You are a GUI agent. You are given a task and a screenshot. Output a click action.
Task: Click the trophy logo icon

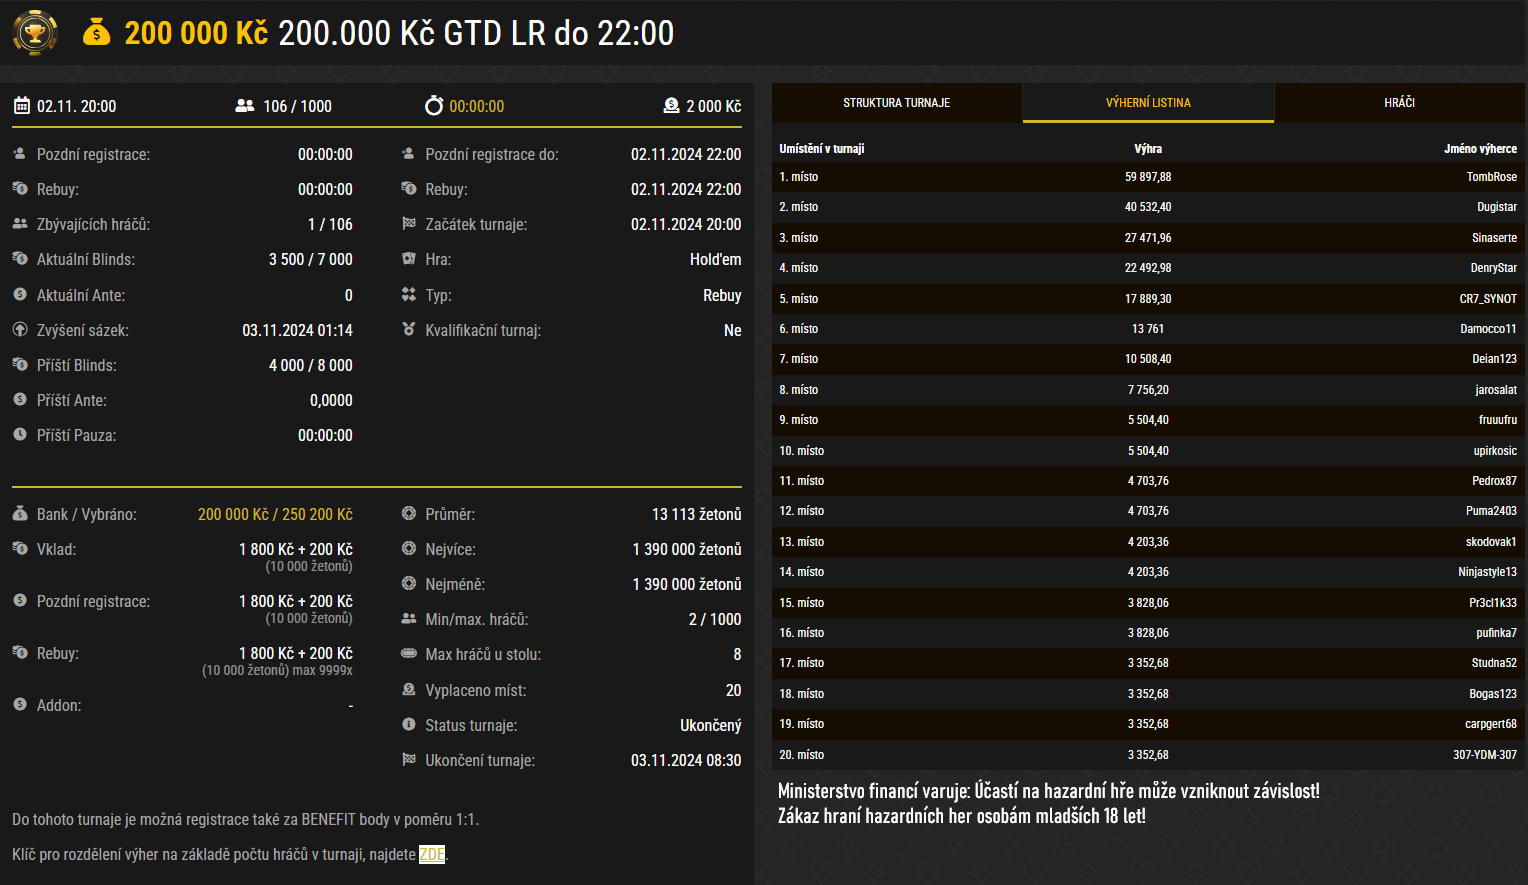click(x=35, y=33)
